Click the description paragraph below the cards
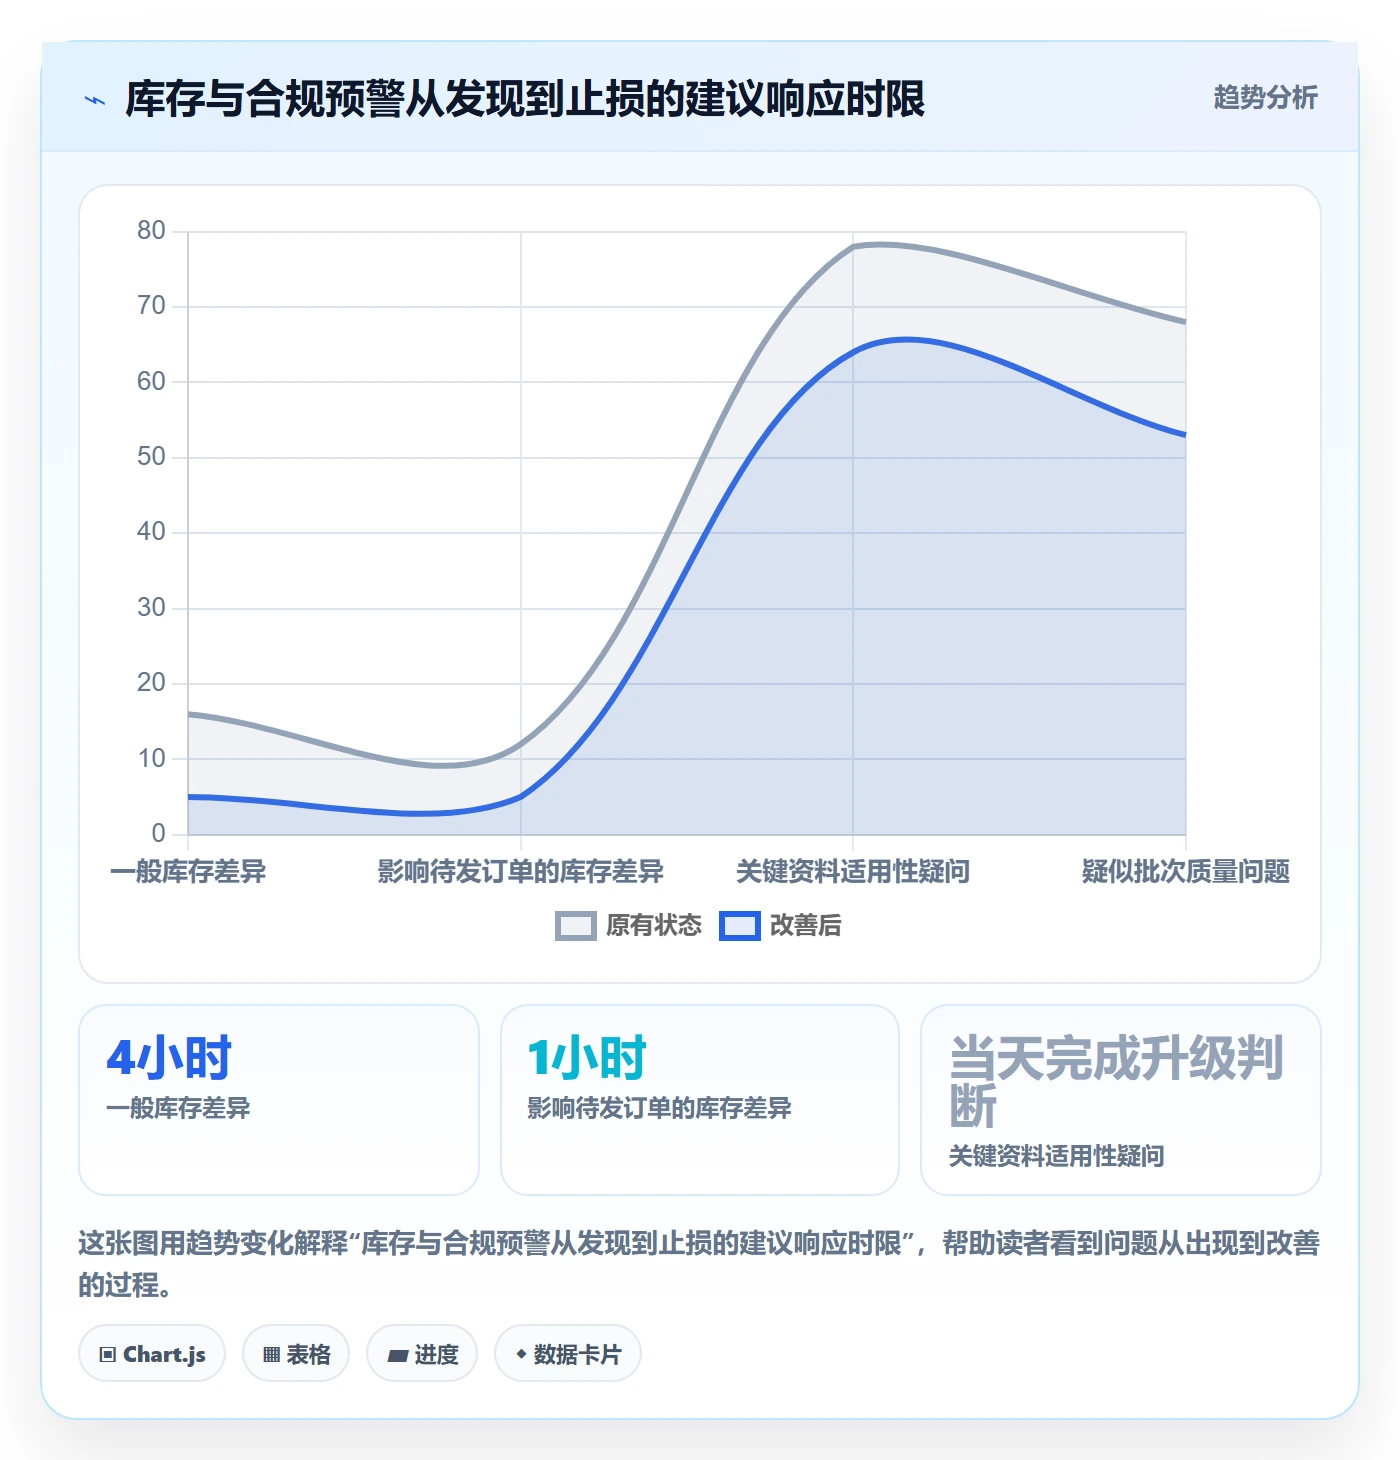 (x=699, y=1264)
